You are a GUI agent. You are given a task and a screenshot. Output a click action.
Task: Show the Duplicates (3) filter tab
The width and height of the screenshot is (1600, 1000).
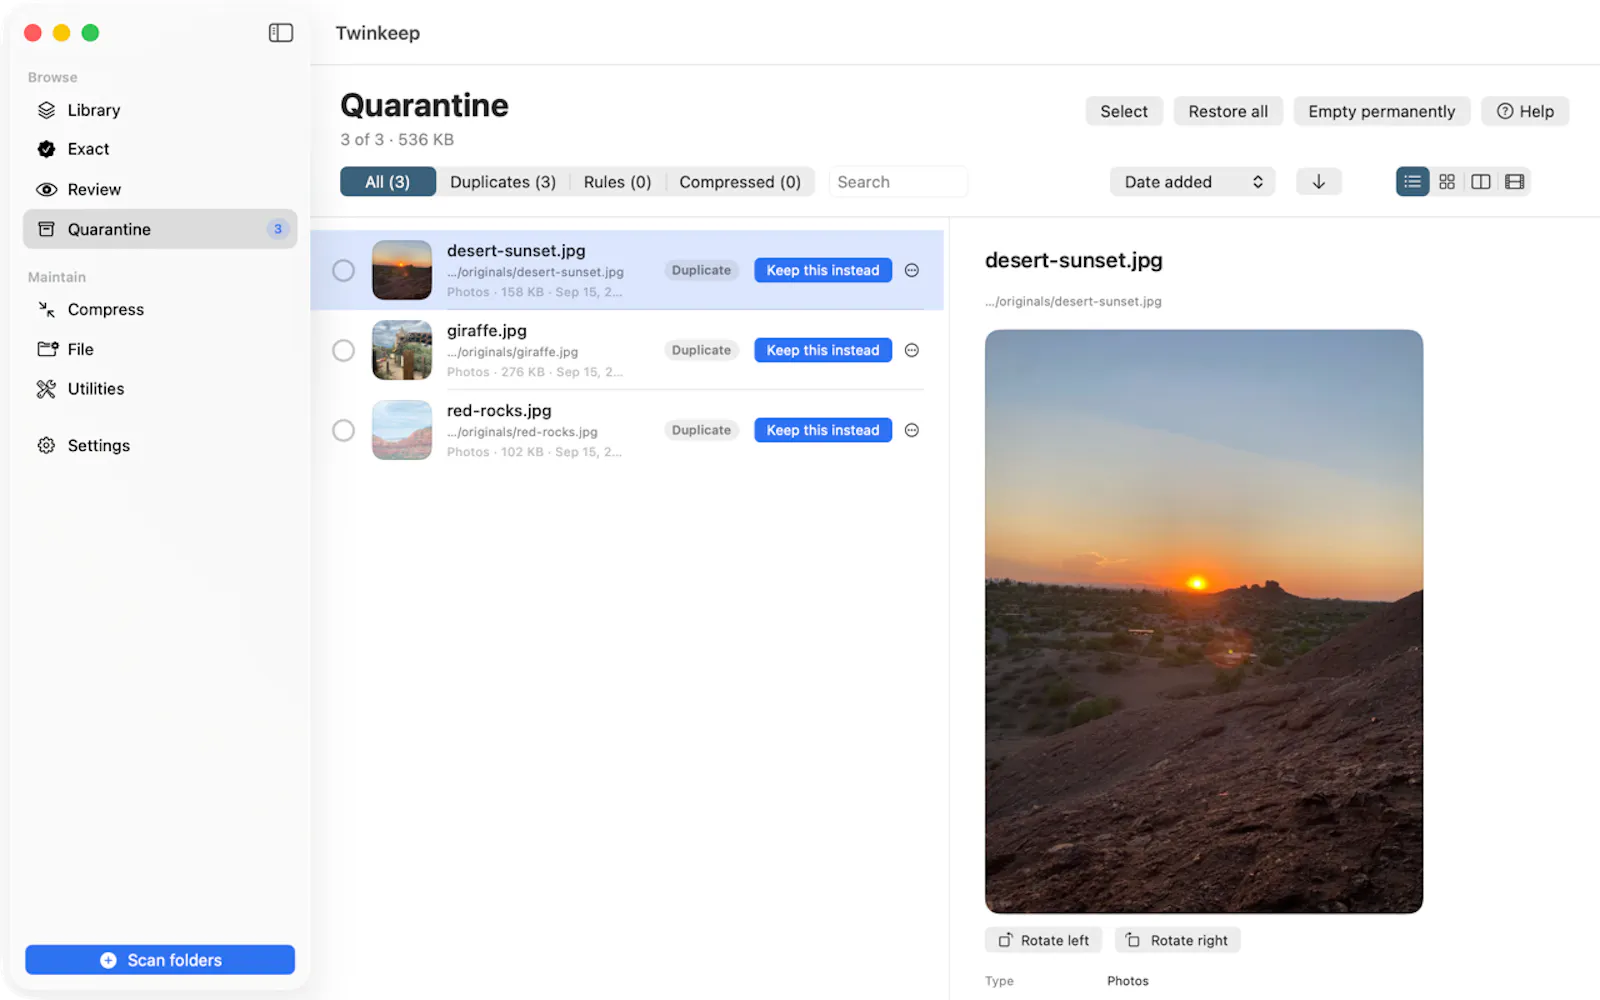coord(503,181)
